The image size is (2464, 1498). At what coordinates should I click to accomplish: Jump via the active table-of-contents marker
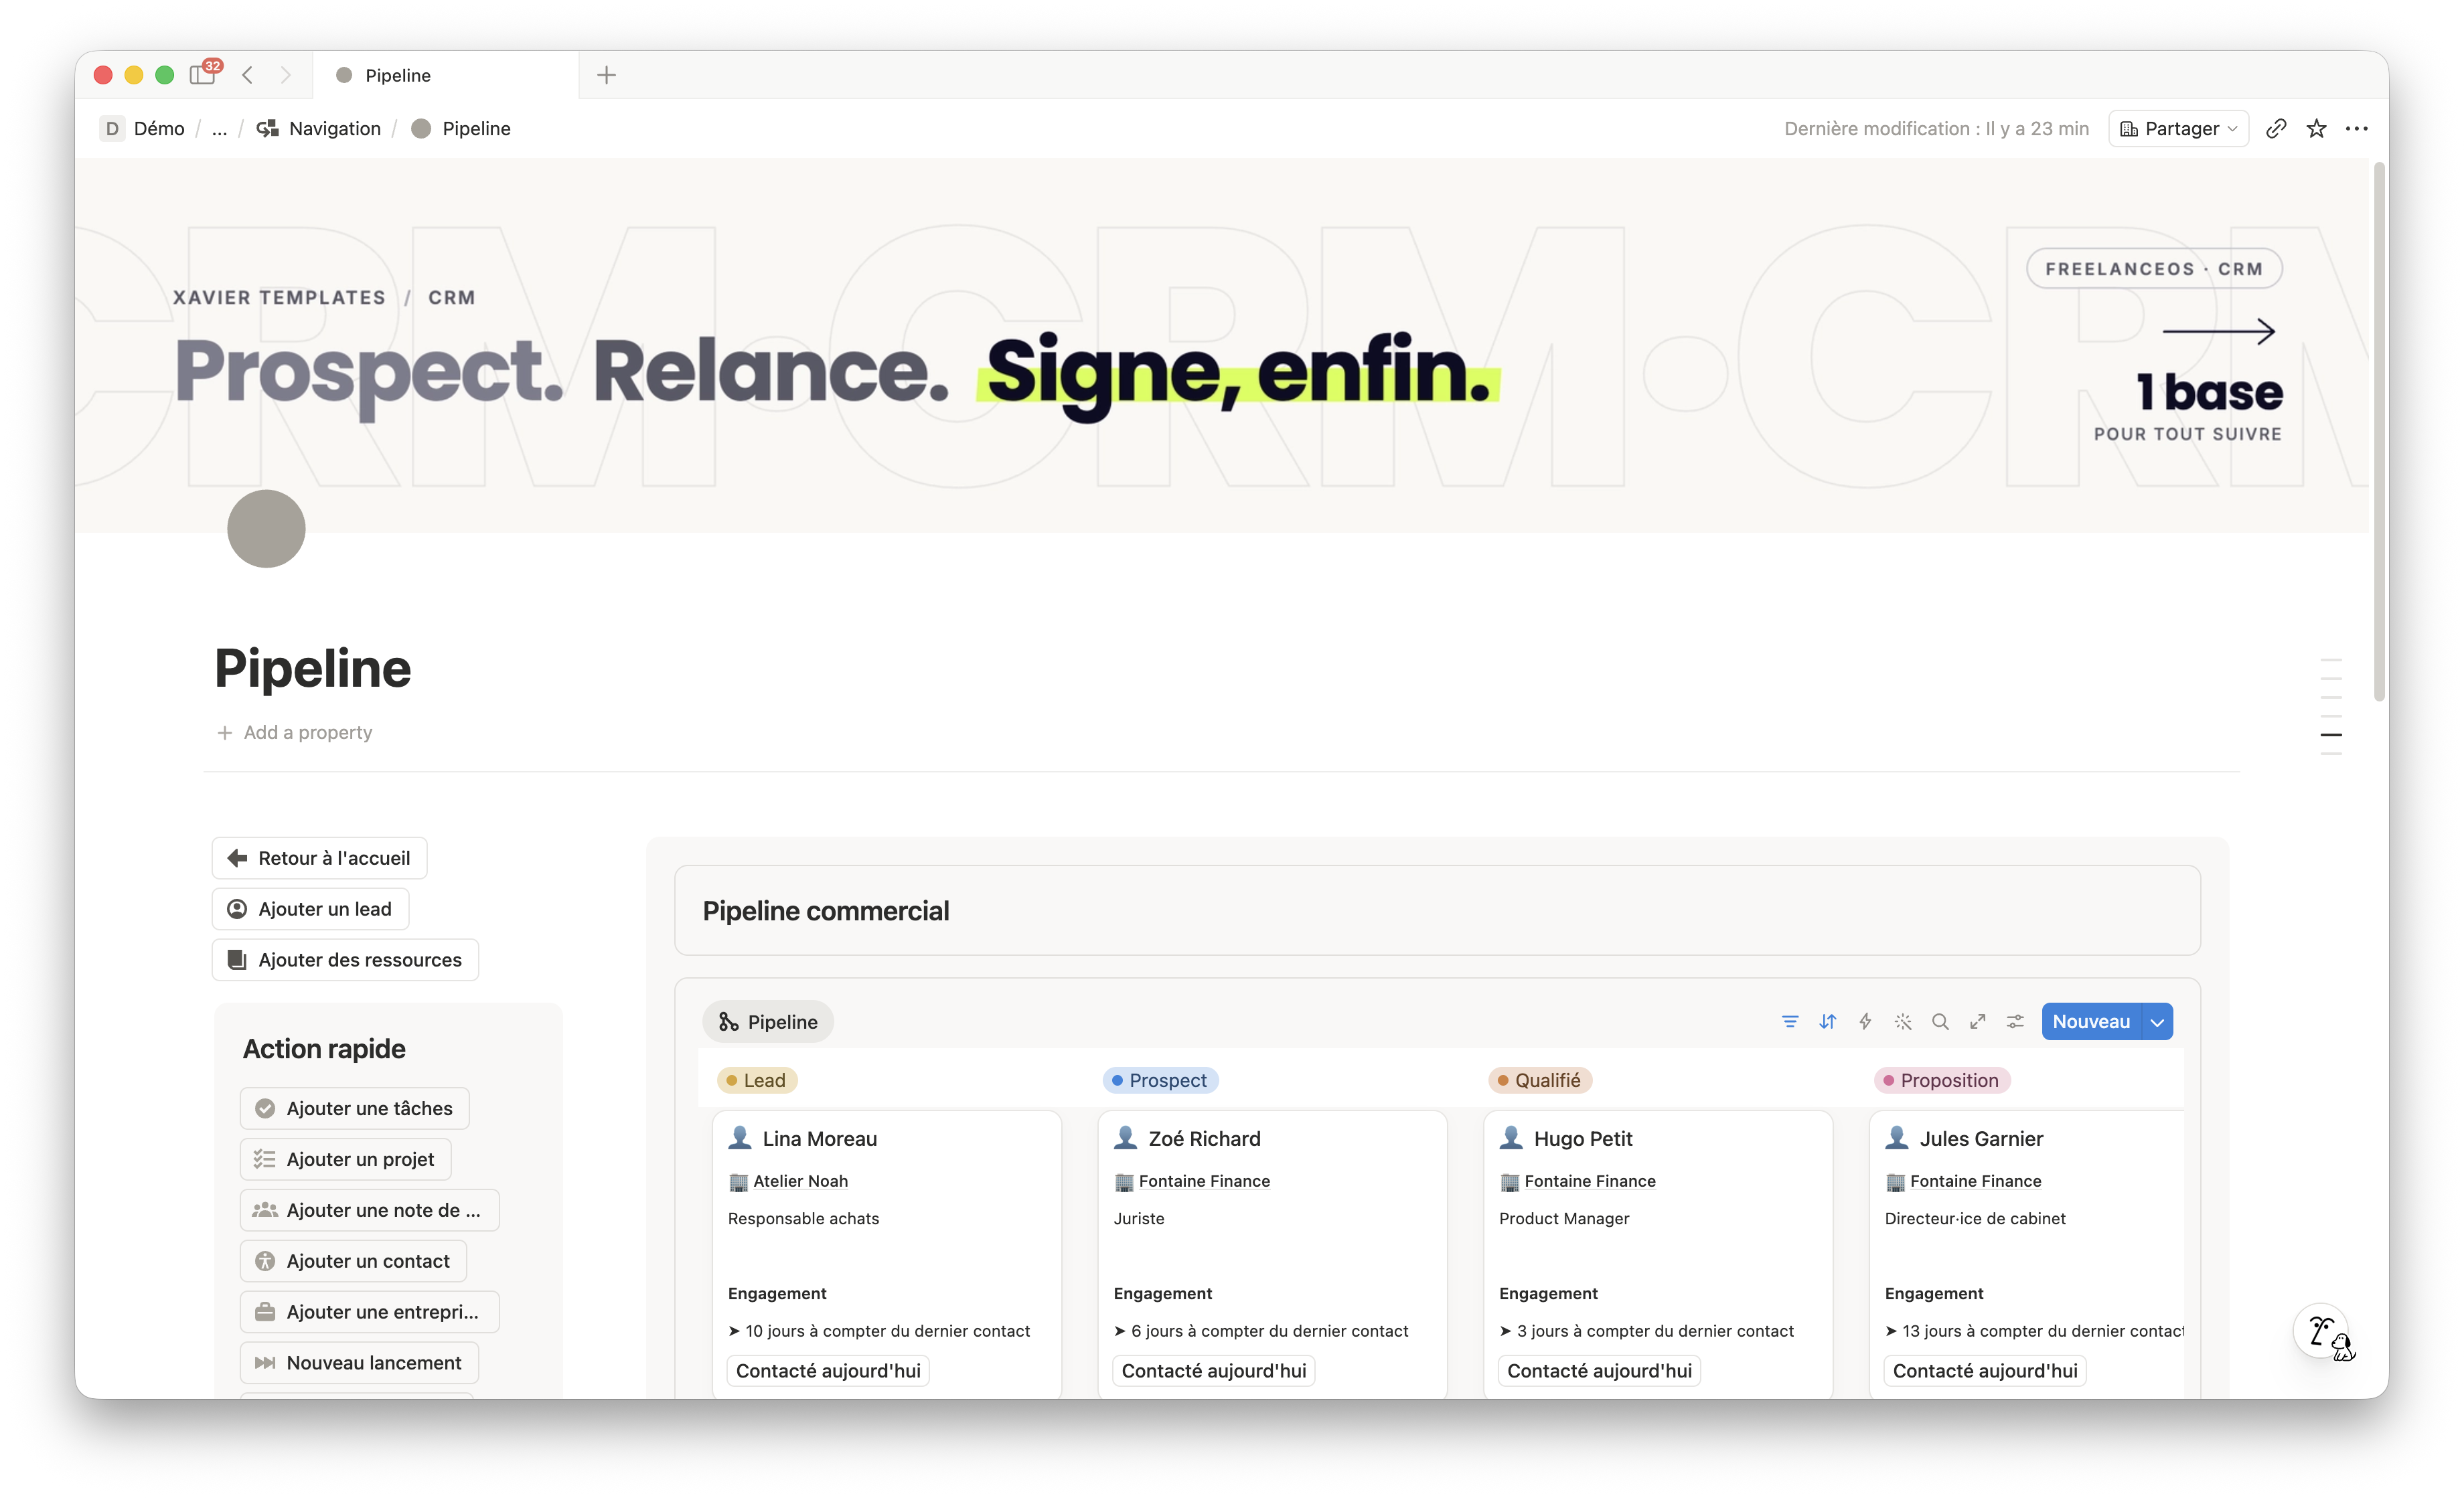tap(2331, 735)
